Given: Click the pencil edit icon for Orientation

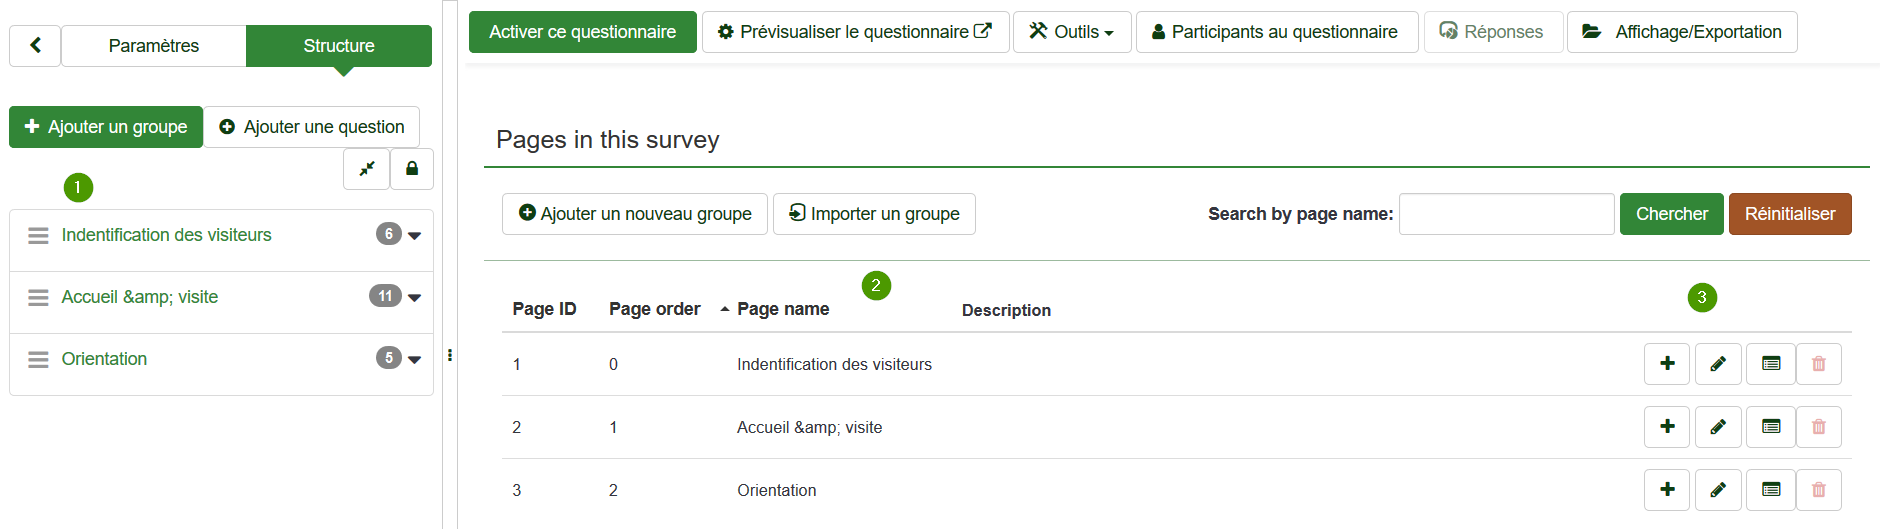Looking at the screenshot, I should [x=1718, y=490].
